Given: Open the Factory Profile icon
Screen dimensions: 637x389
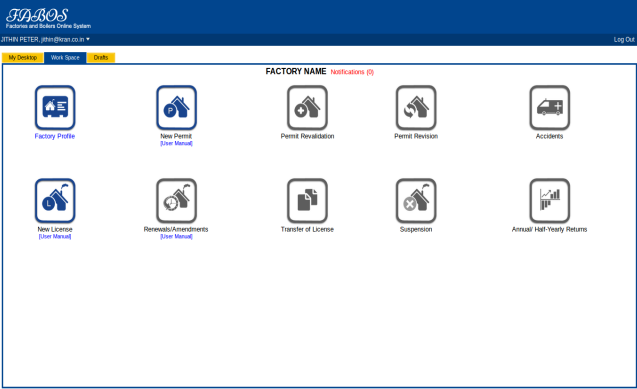Looking at the screenshot, I should point(55,108).
